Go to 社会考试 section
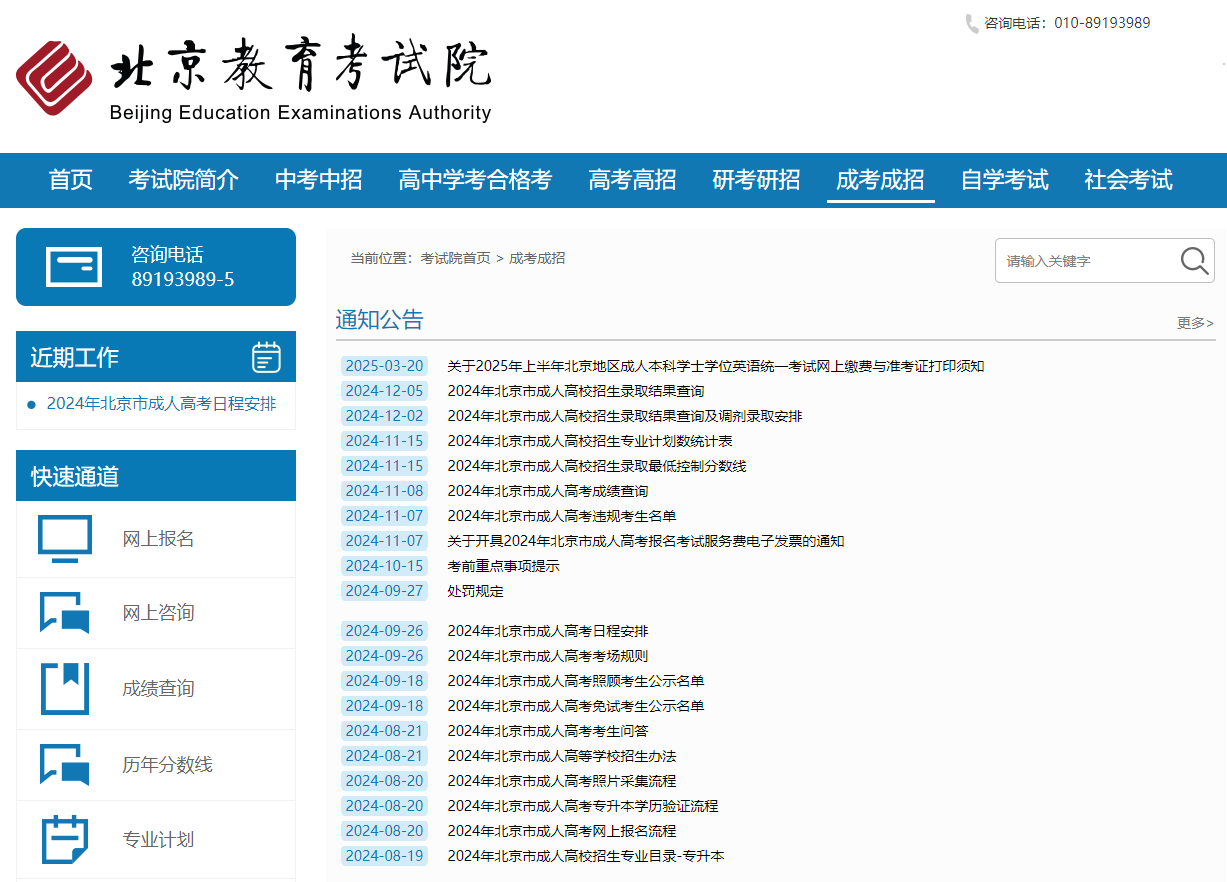The image size is (1227, 882). (x=1128, y=180)
